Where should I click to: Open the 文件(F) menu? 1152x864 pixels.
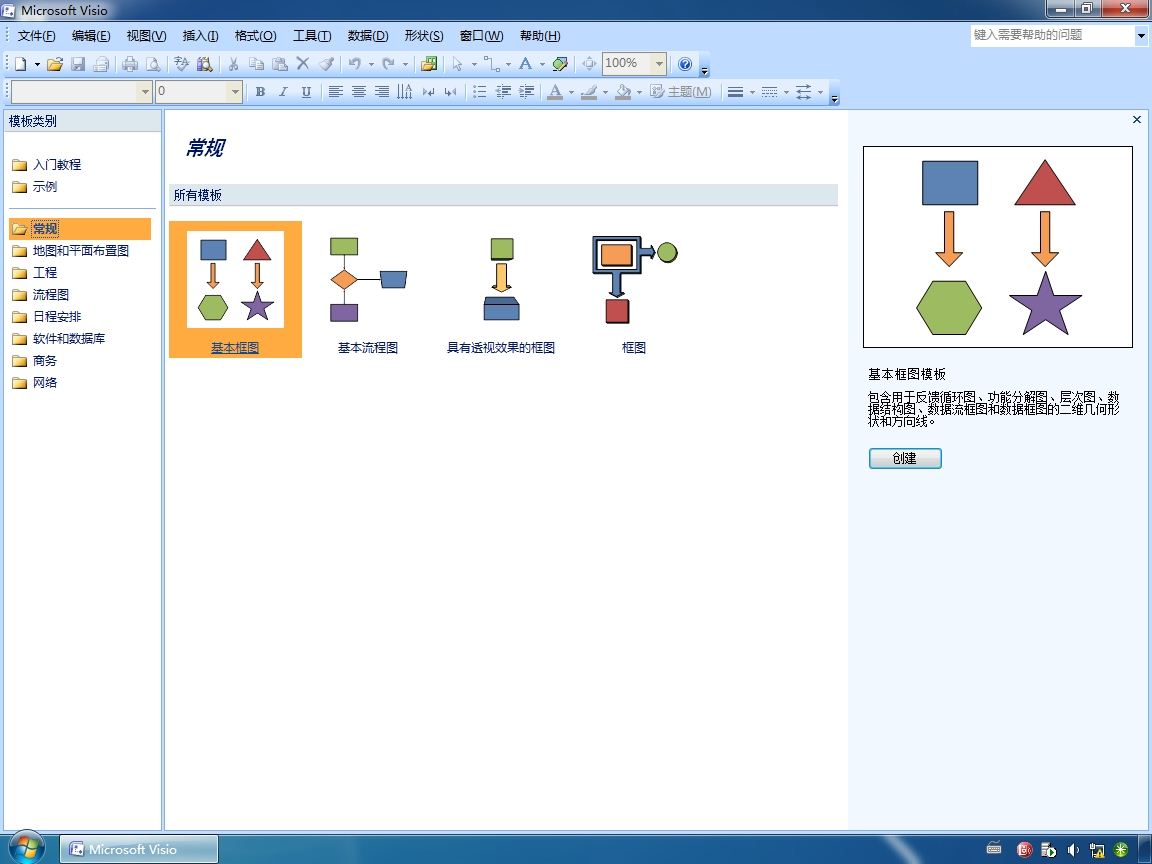(x=36, y=35)
